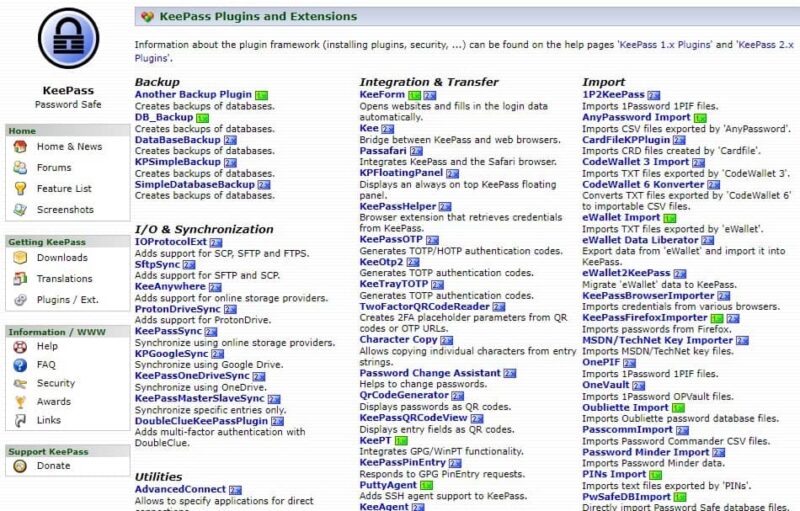Open the Downloads page

62,258
